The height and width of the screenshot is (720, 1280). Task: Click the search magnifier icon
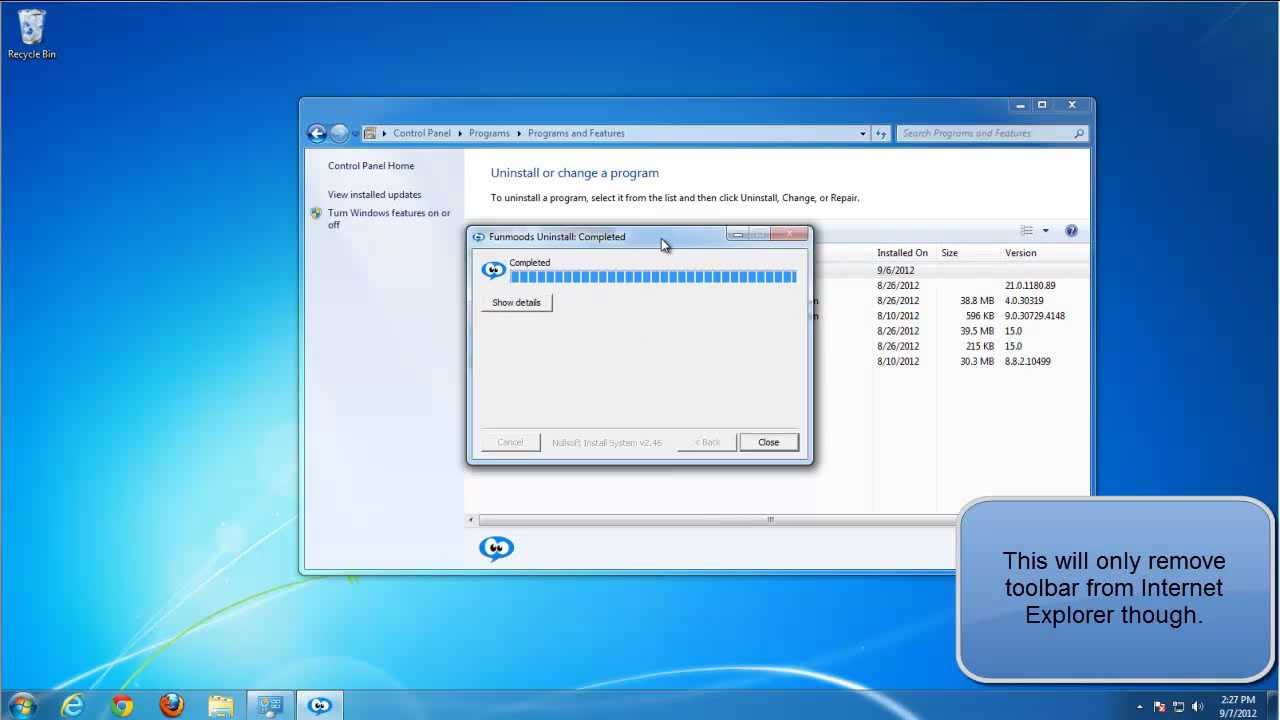(x=1079, y=133)
